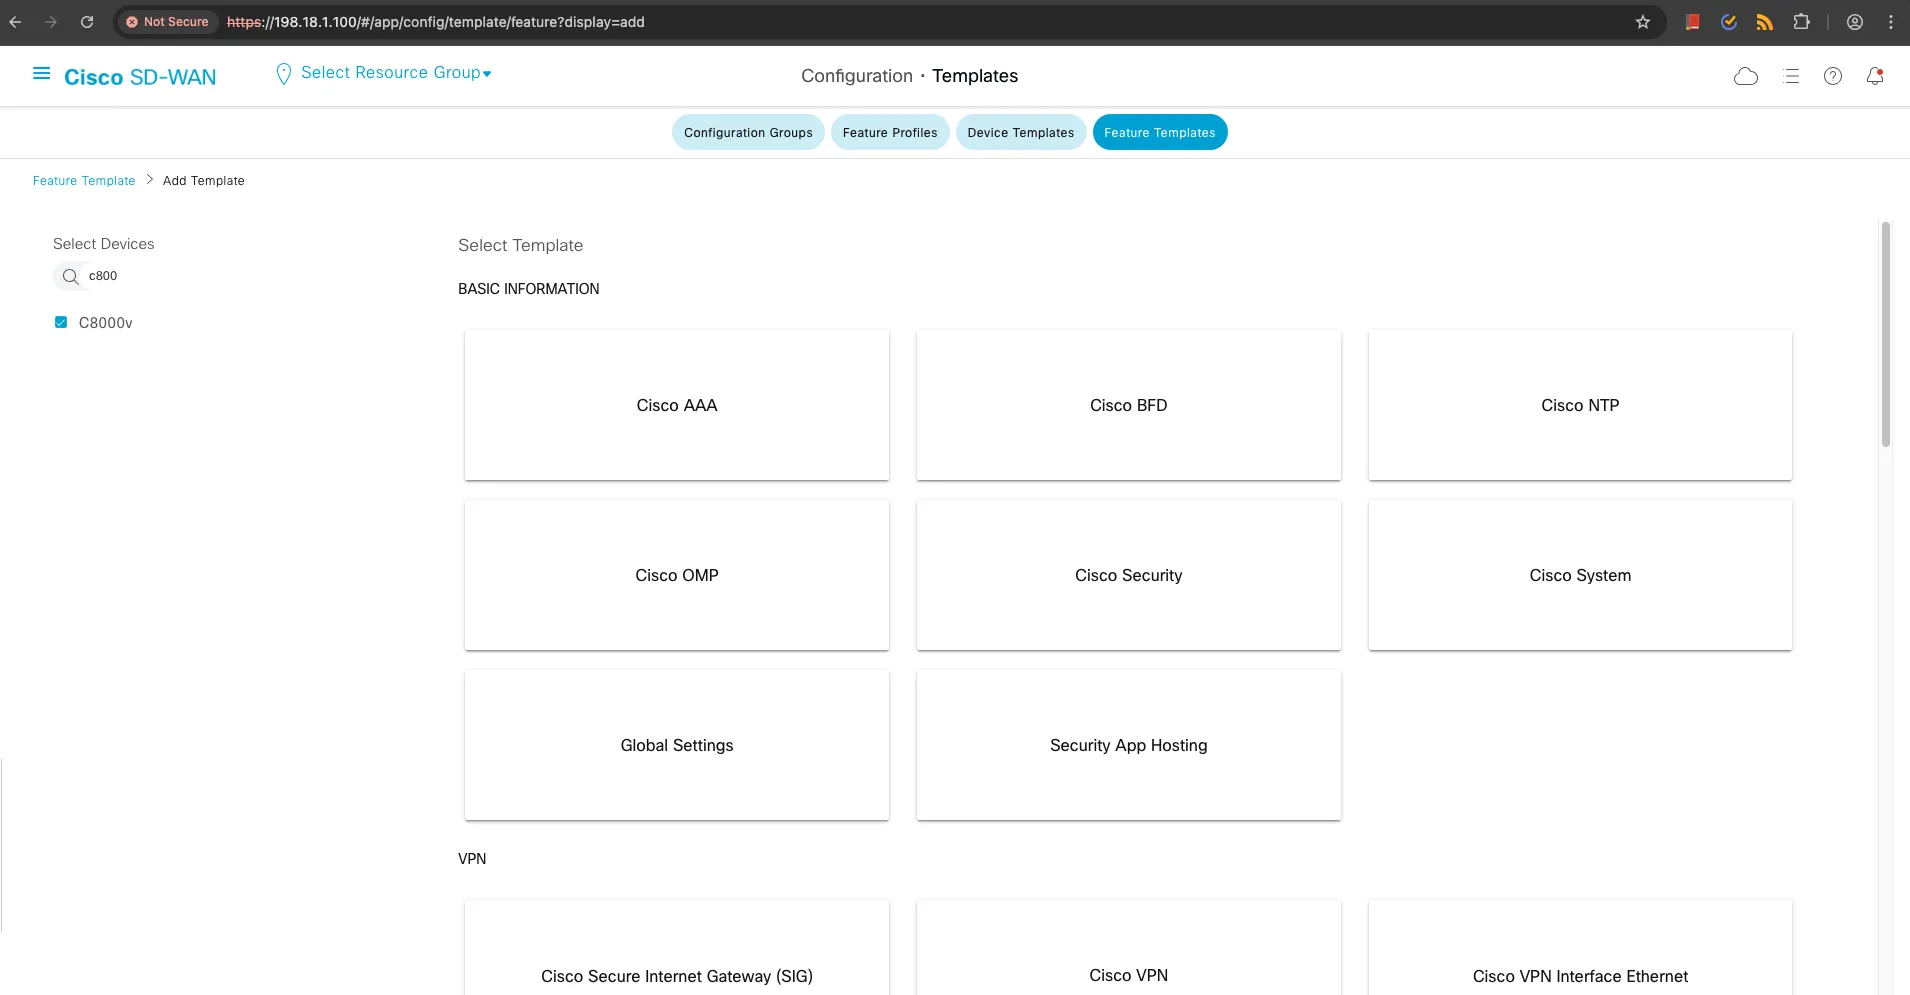Click the browser profile avatar icon
The height and width of the screenshot is (995, 1910).
click(x=1855, y=21)
